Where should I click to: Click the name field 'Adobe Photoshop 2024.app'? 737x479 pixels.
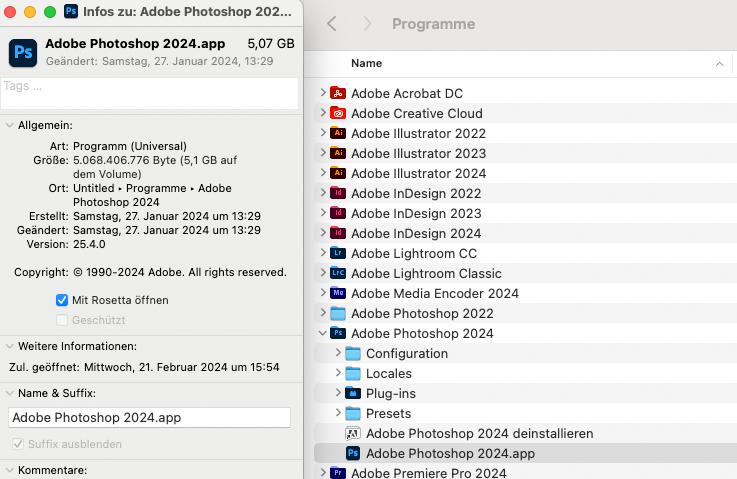point(149,417)
